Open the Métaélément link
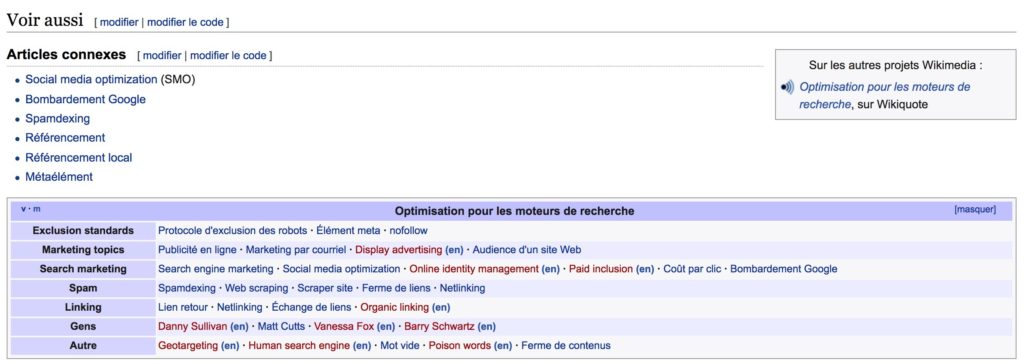 tap(59, 176)
